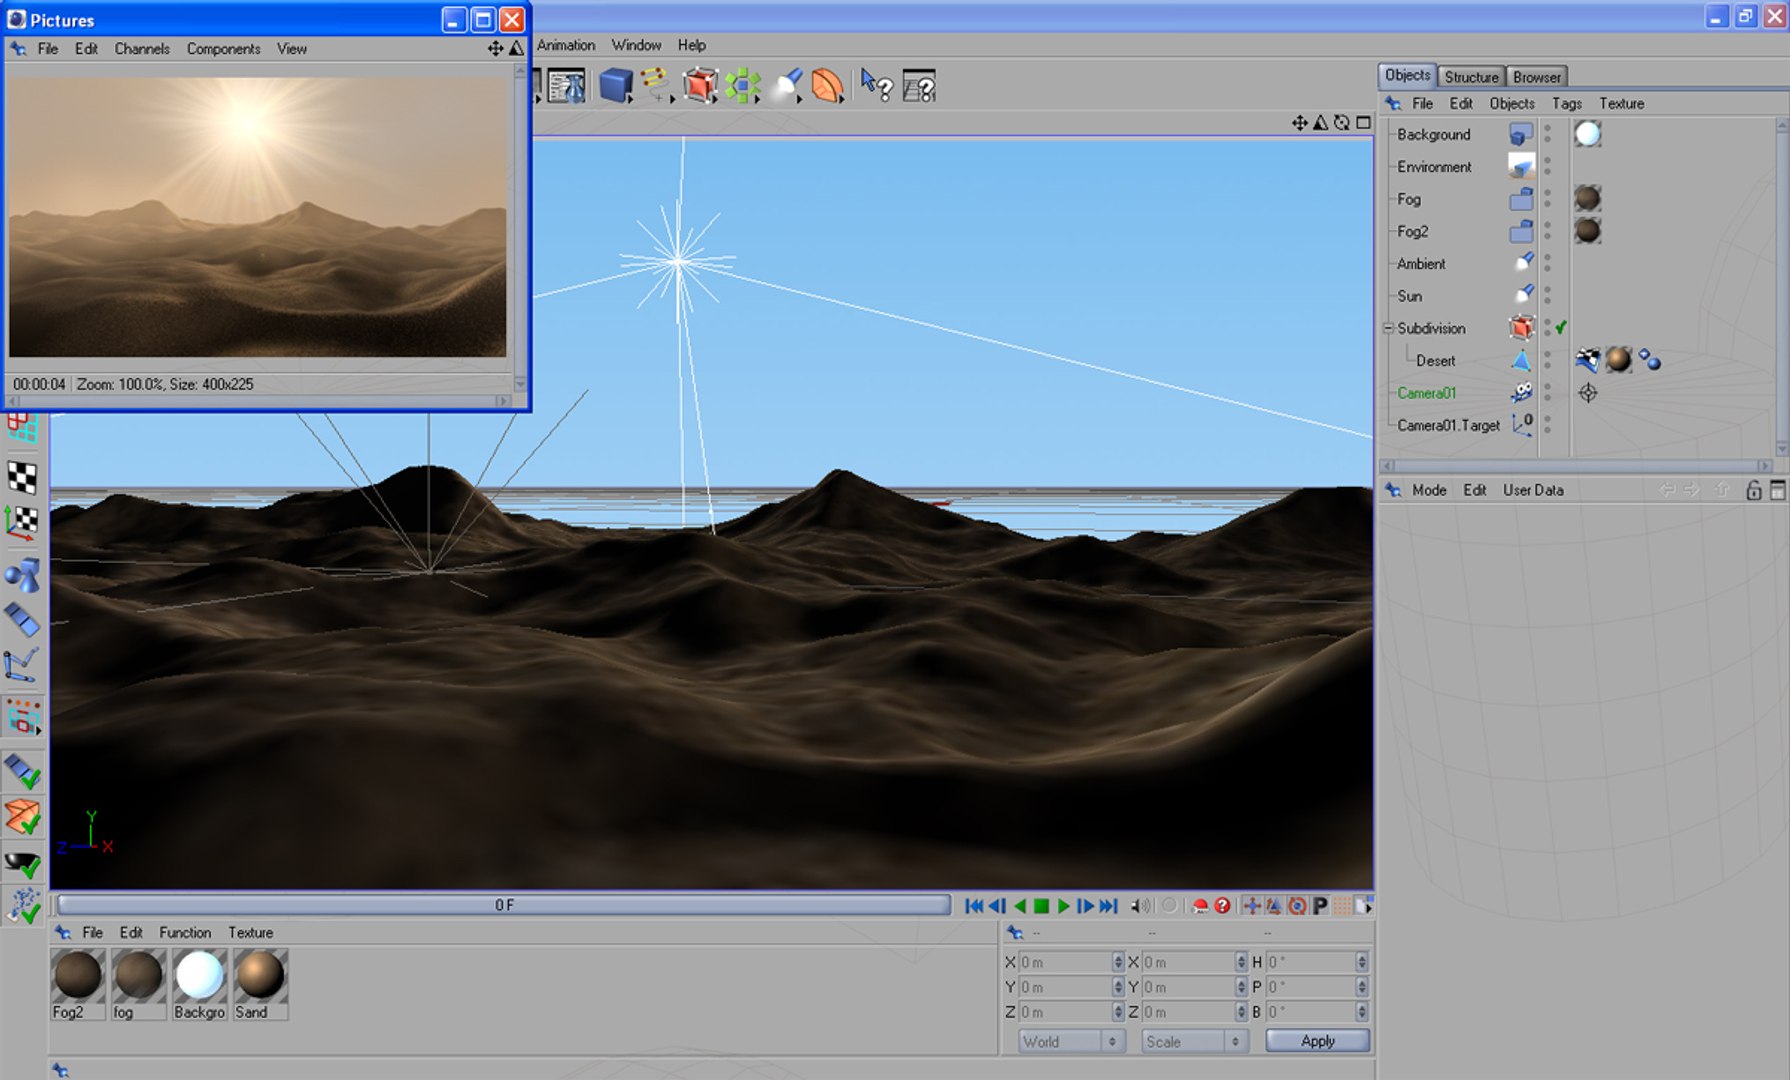Open the green array modeling objects icon
The width and height of the screenshot is (1790, 1080).
click(743, 86)
